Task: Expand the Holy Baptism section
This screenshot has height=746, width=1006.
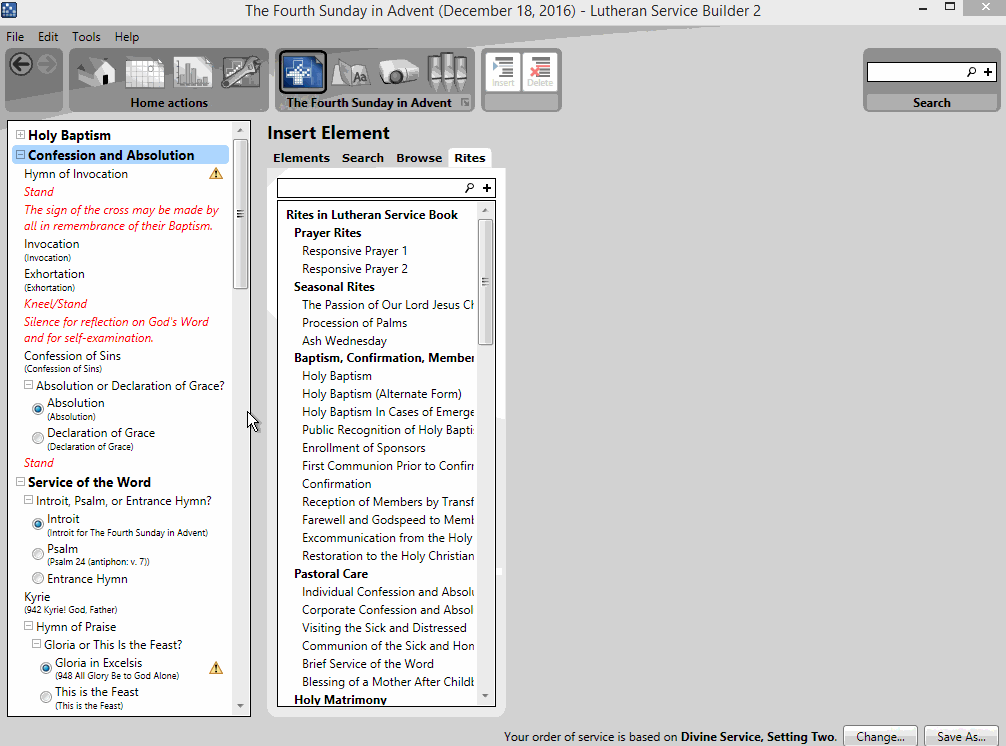Action: (x=20, y=135)
